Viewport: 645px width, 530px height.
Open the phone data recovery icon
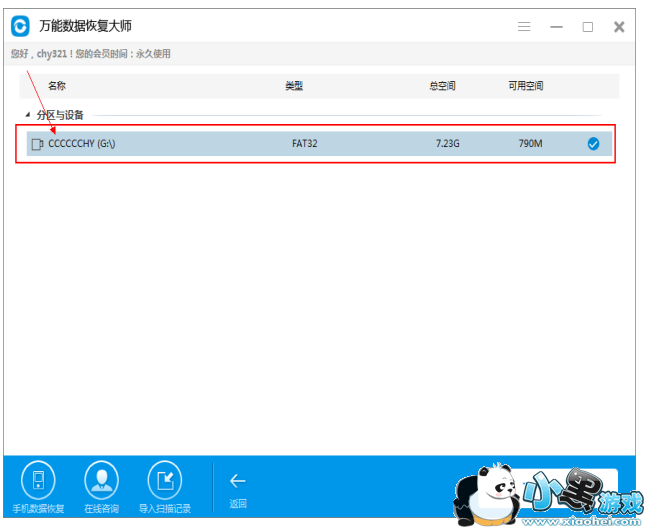(38, 480)
